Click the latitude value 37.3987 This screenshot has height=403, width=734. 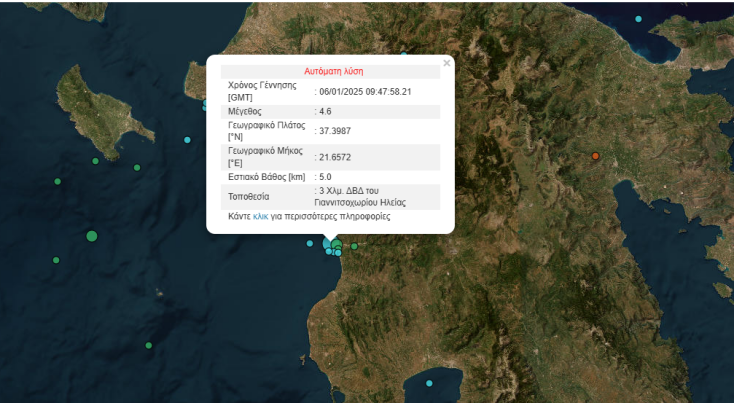(335, 131)
